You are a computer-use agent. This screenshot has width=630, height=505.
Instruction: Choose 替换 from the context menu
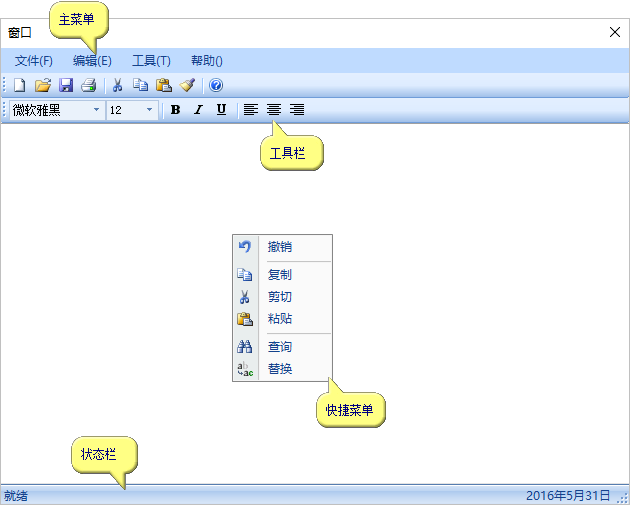pyautogui.click(x=280, y=369)
